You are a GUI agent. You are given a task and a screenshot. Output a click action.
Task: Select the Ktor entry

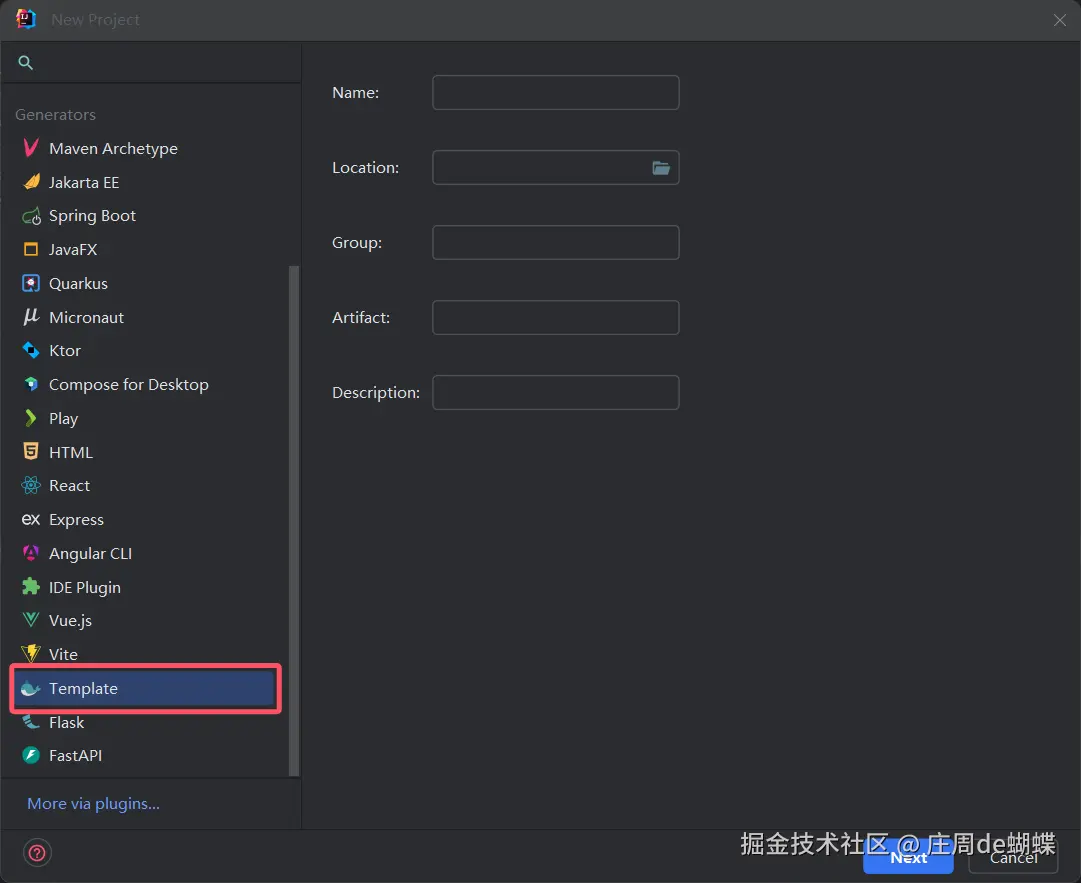pyautogui.click(x=146, y=351)
